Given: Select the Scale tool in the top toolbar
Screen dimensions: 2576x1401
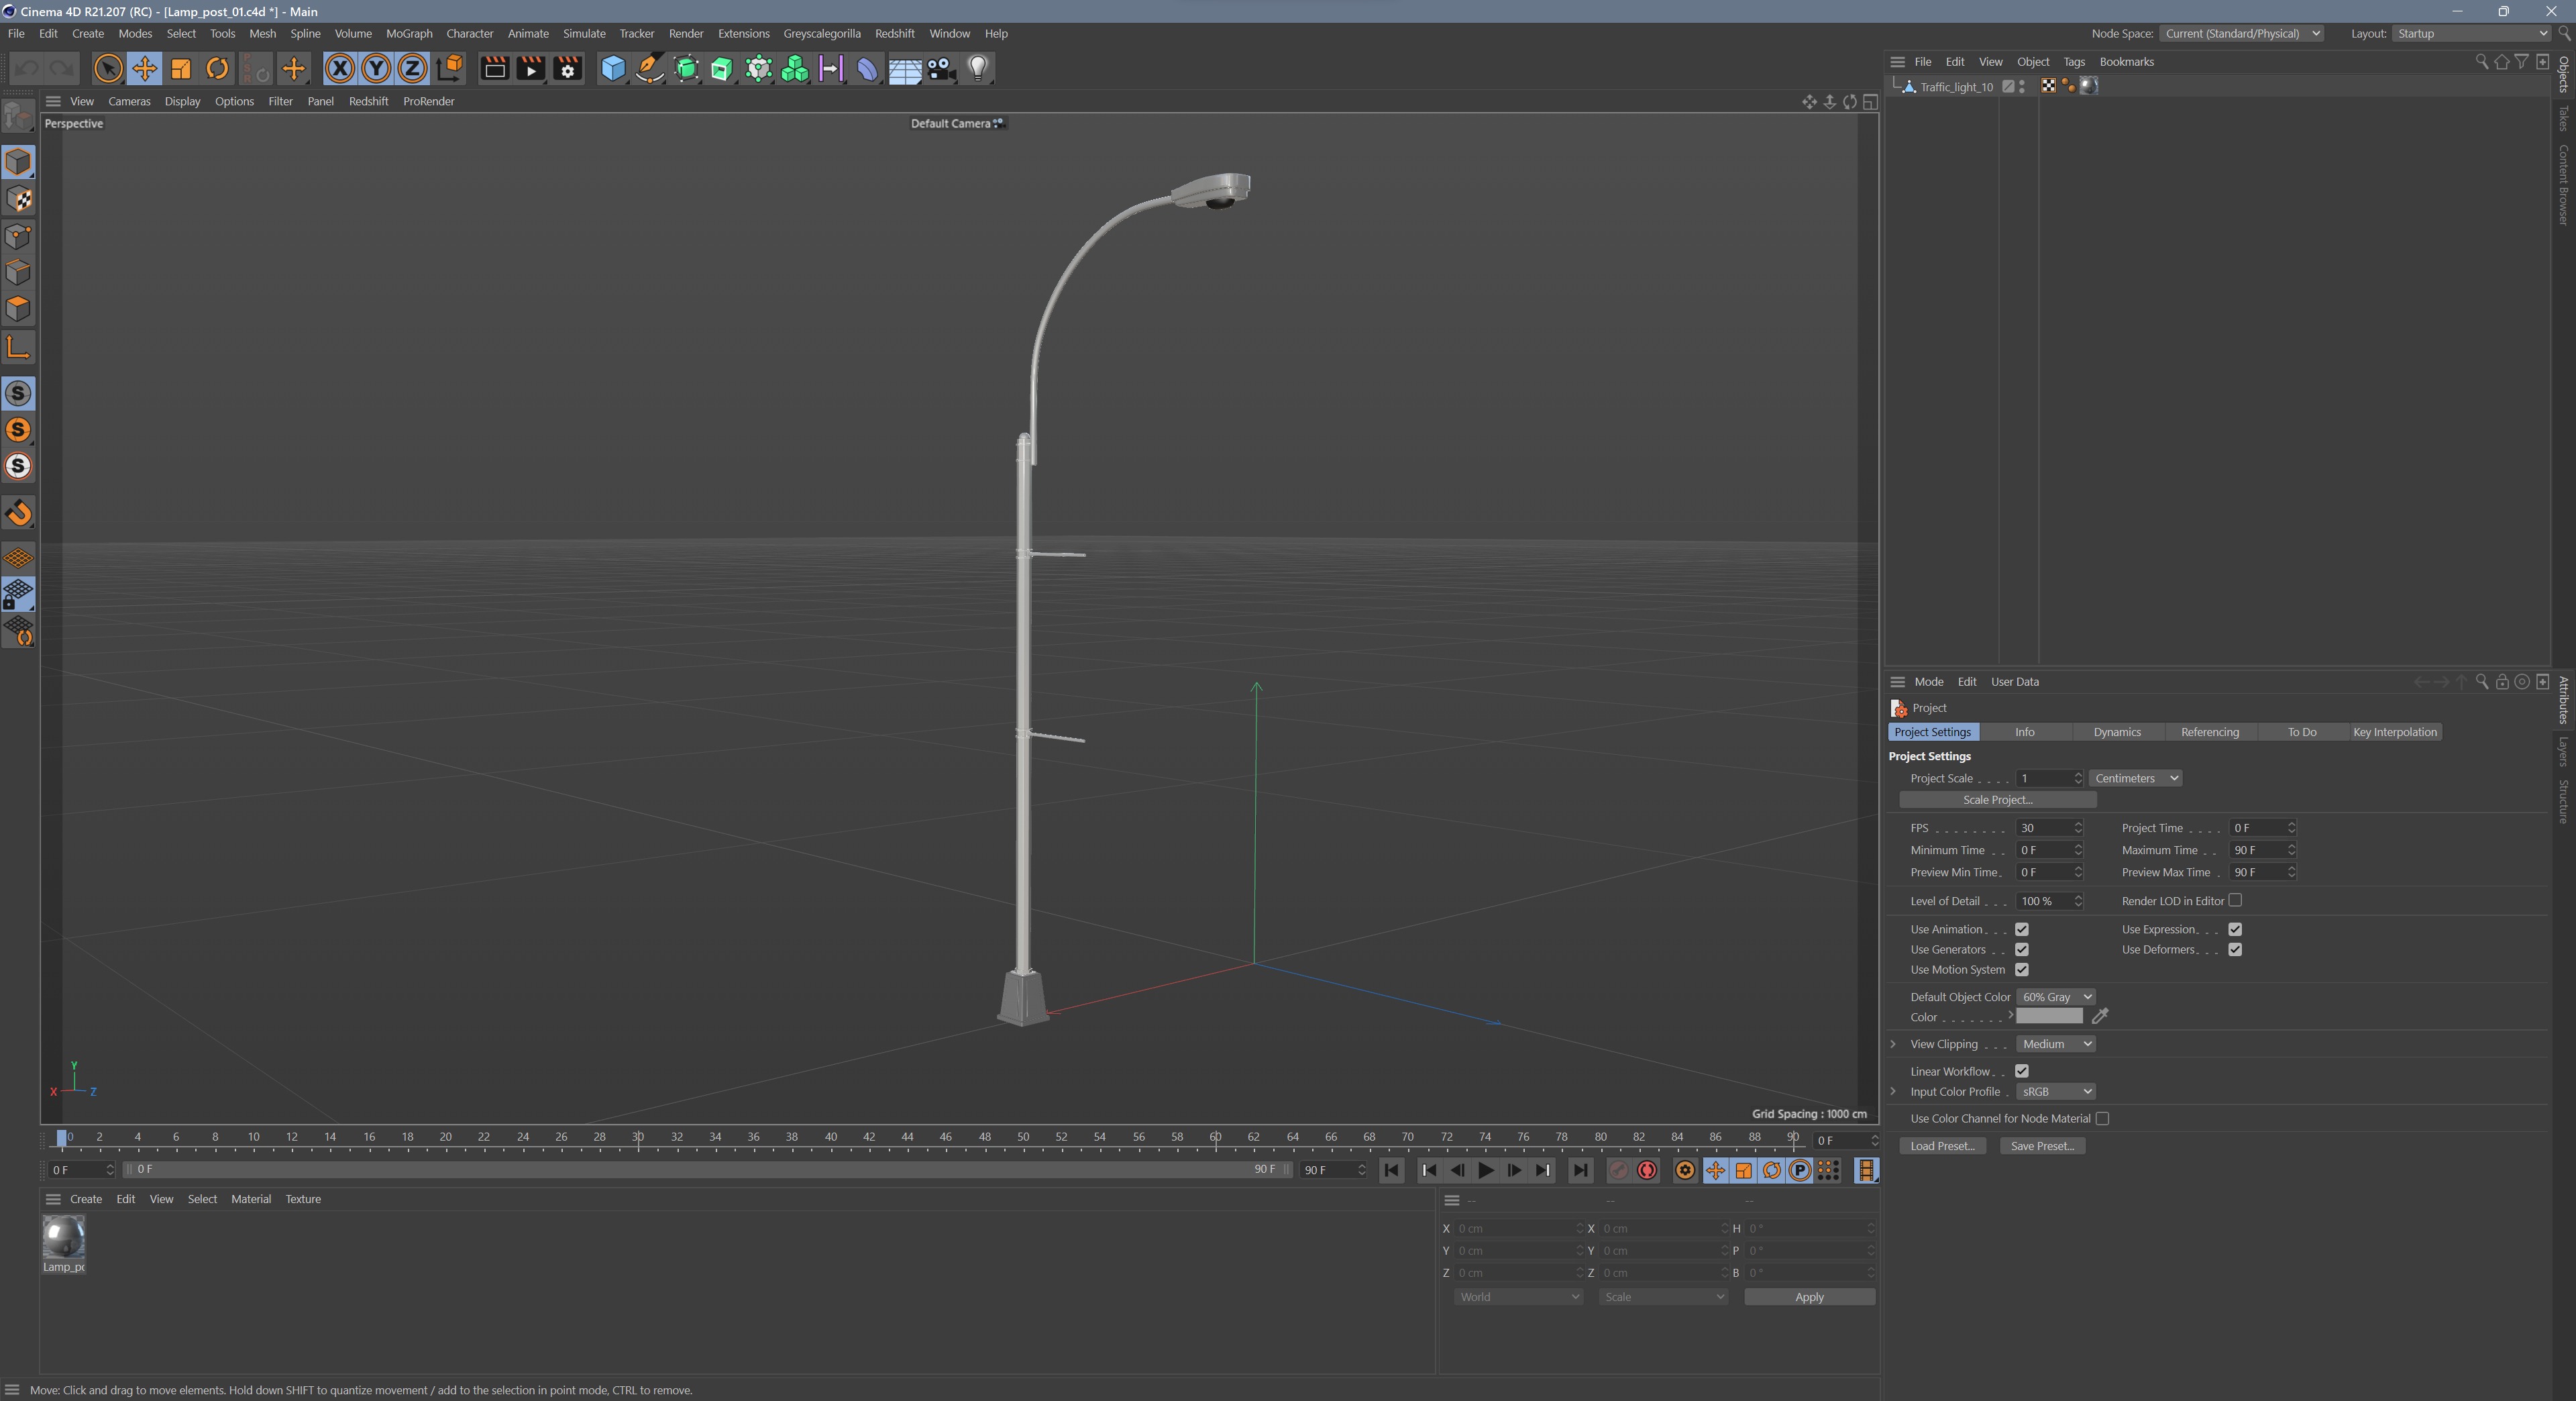Looking at the screenshot, I should click(x=181, y=69).
